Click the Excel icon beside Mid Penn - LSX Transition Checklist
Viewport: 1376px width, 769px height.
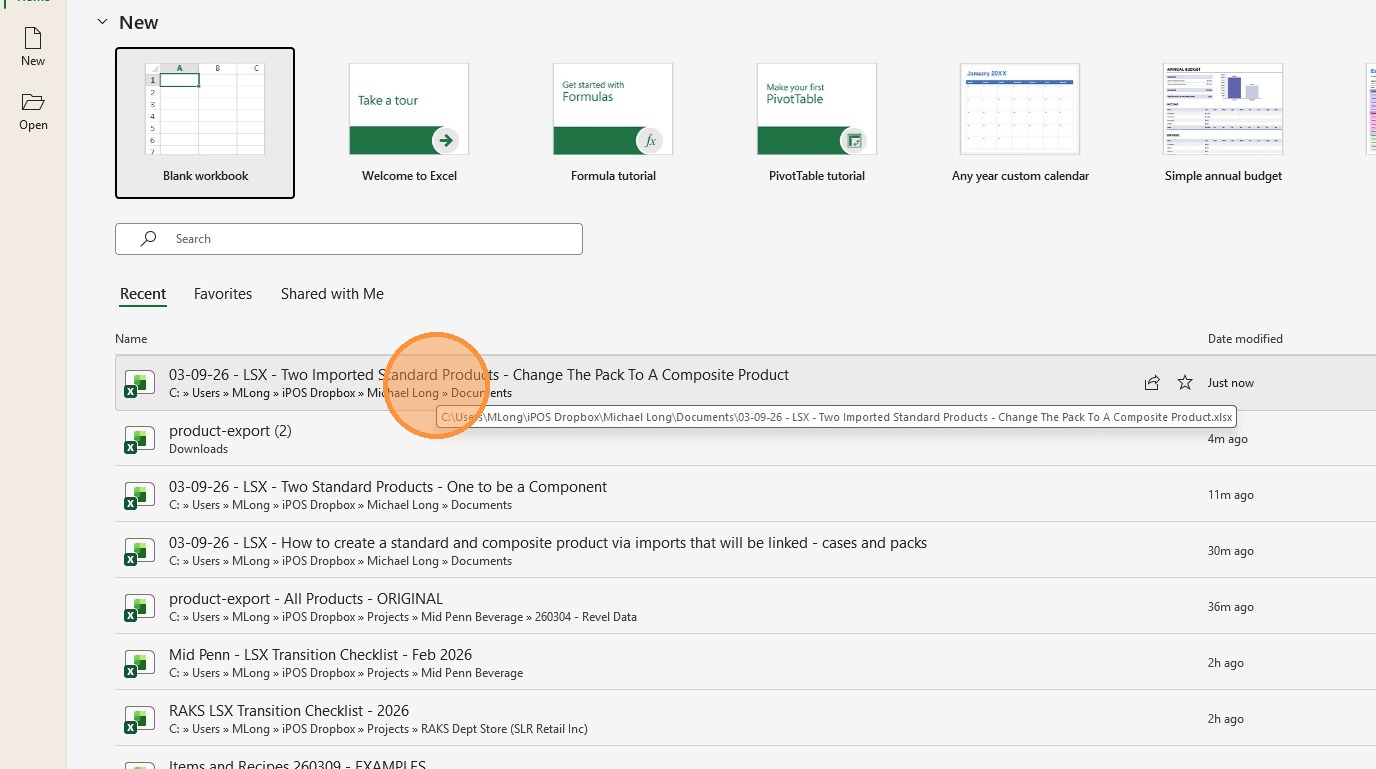pyautogui.click(x=139, y=664)
